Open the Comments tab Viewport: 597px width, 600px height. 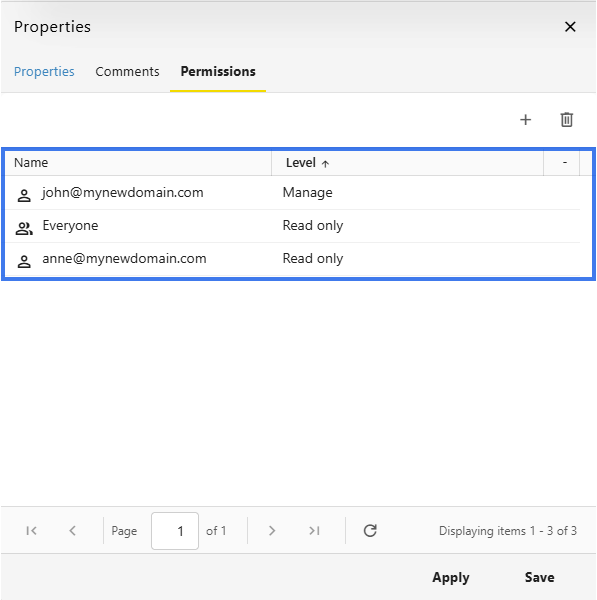(x=127, y=72)
